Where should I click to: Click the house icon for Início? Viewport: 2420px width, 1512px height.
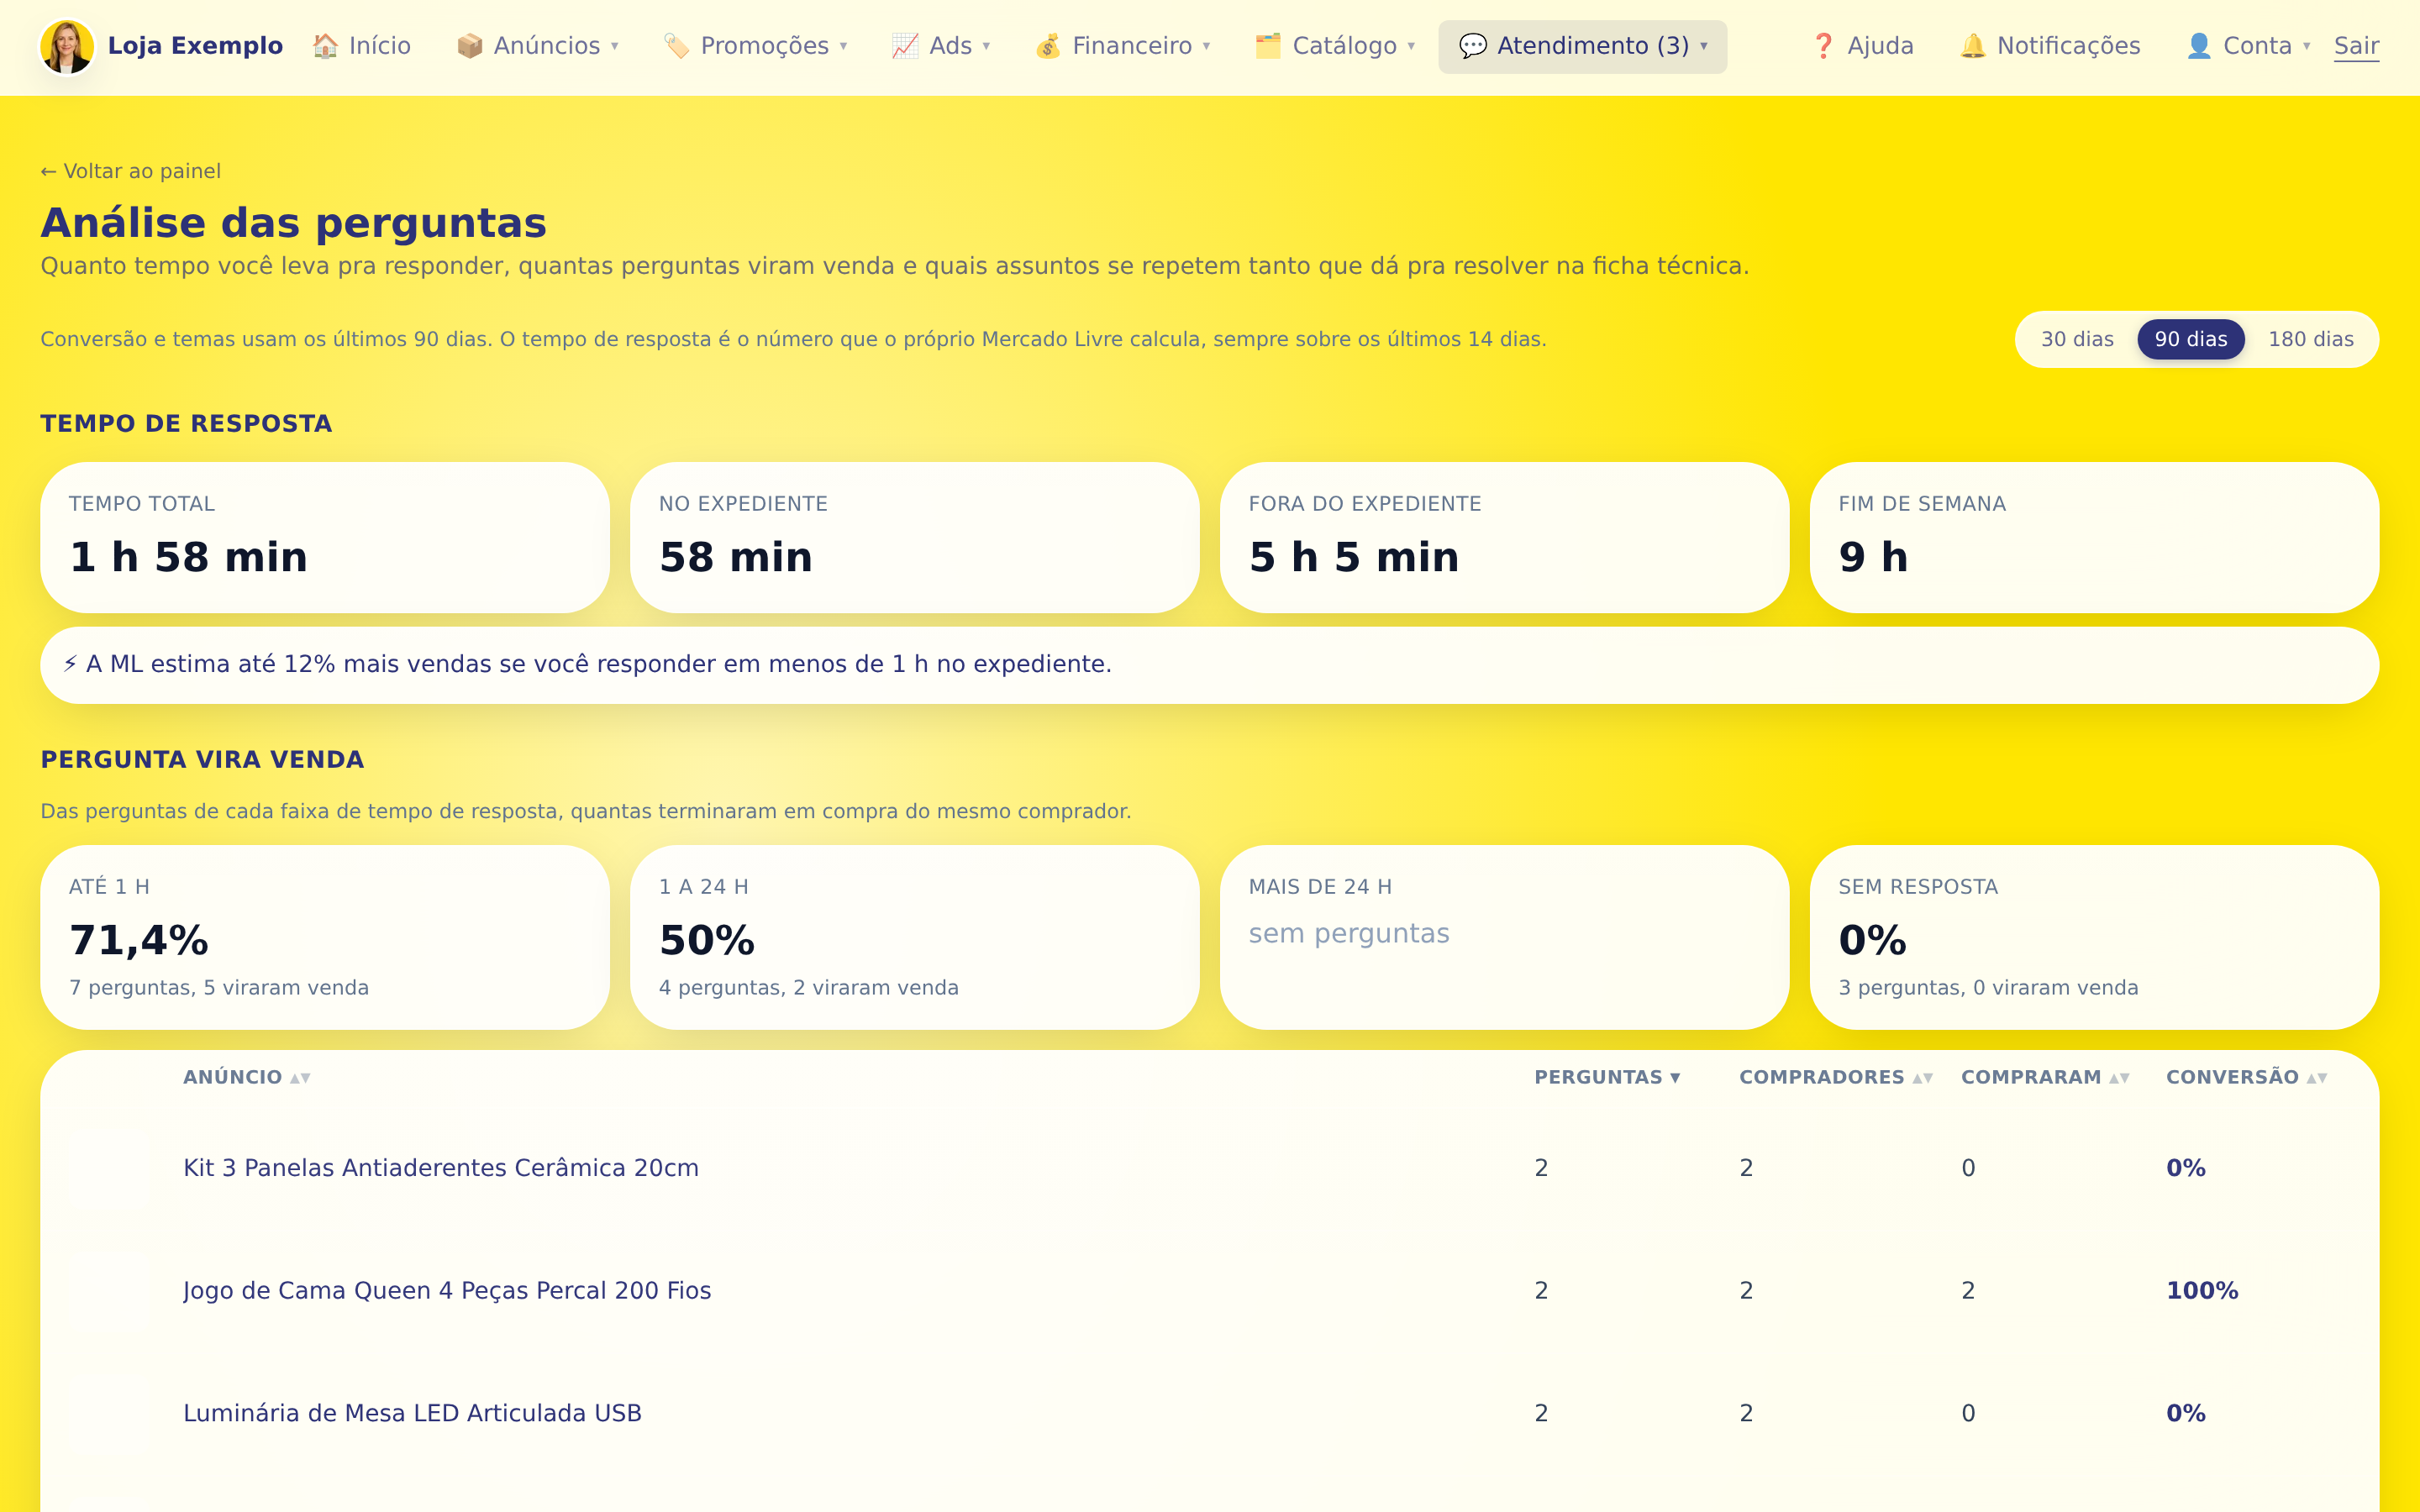325,46
